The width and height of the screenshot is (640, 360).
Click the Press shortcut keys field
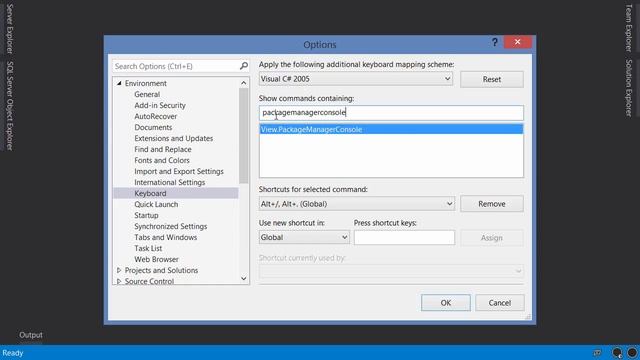[x=404, y=238]
